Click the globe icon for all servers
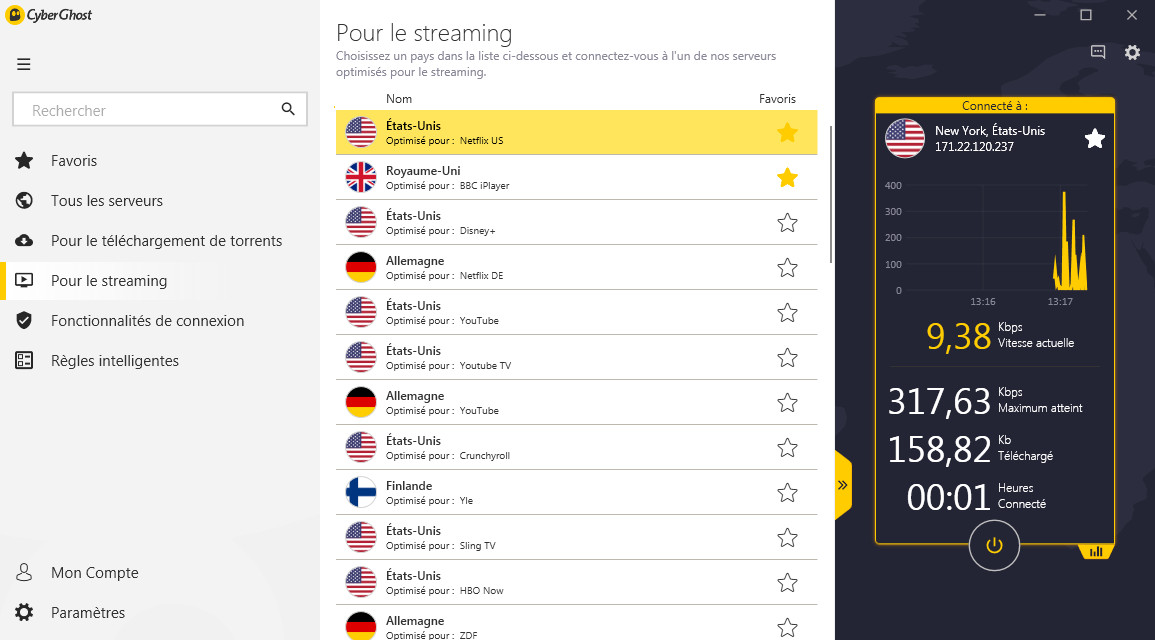Viewport: 1155px width, 640px height. point(24,200)
